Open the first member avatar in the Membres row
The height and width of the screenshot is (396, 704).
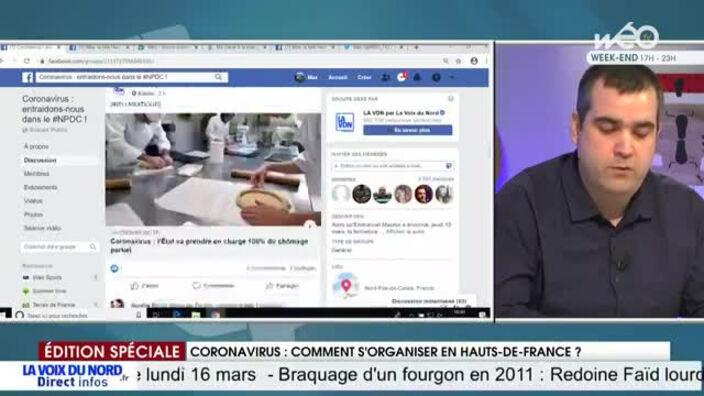(x=341, y=194)
